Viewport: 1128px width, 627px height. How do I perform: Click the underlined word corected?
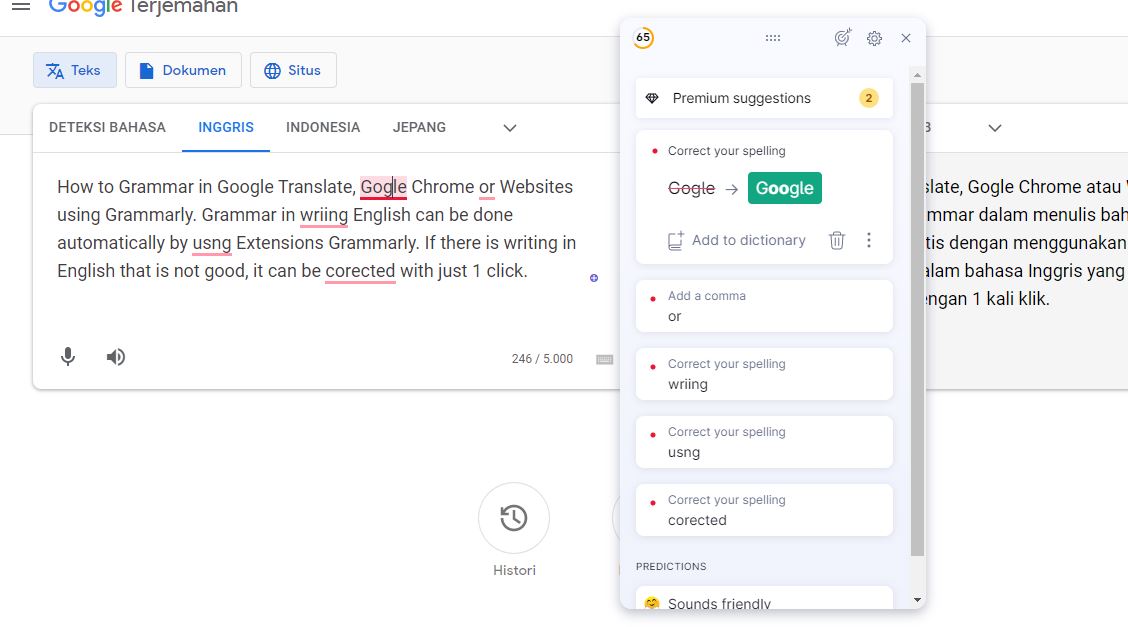click(x=360, y=271)
